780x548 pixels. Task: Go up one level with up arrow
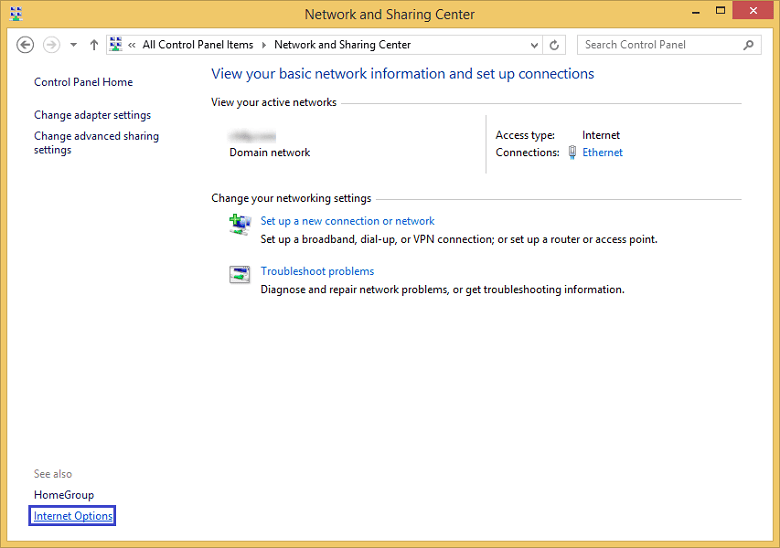point(94,45)
